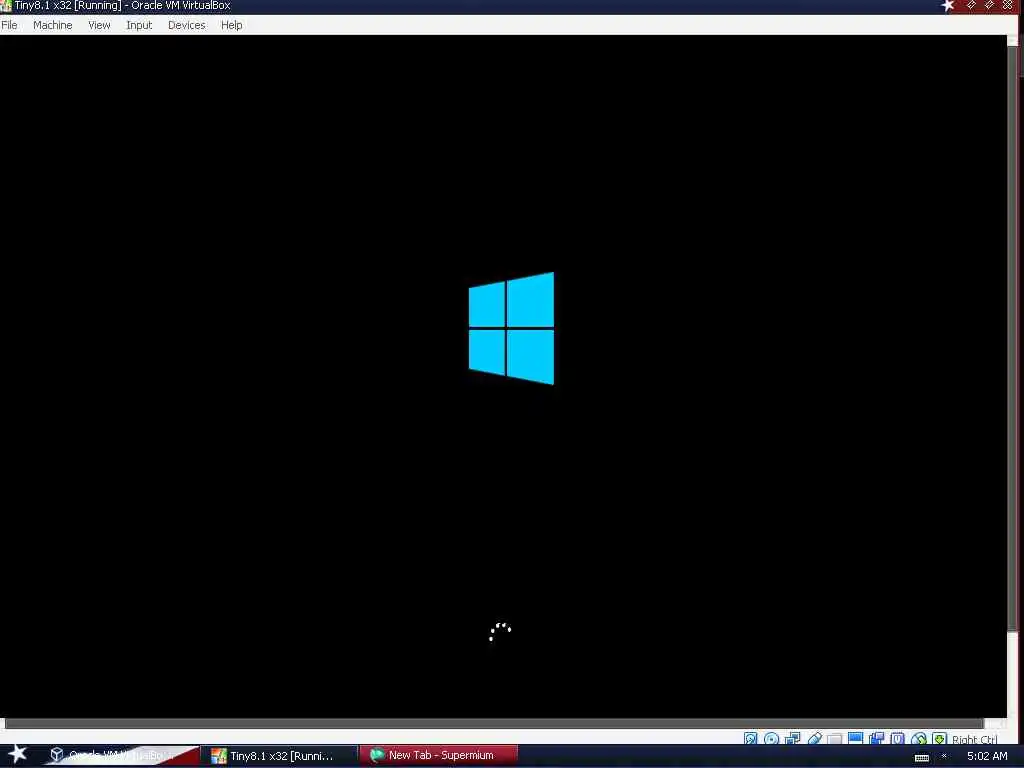The height and width of the screenshot is (768, 1024).
Task: Open the View menu
Action: [99, 25]
